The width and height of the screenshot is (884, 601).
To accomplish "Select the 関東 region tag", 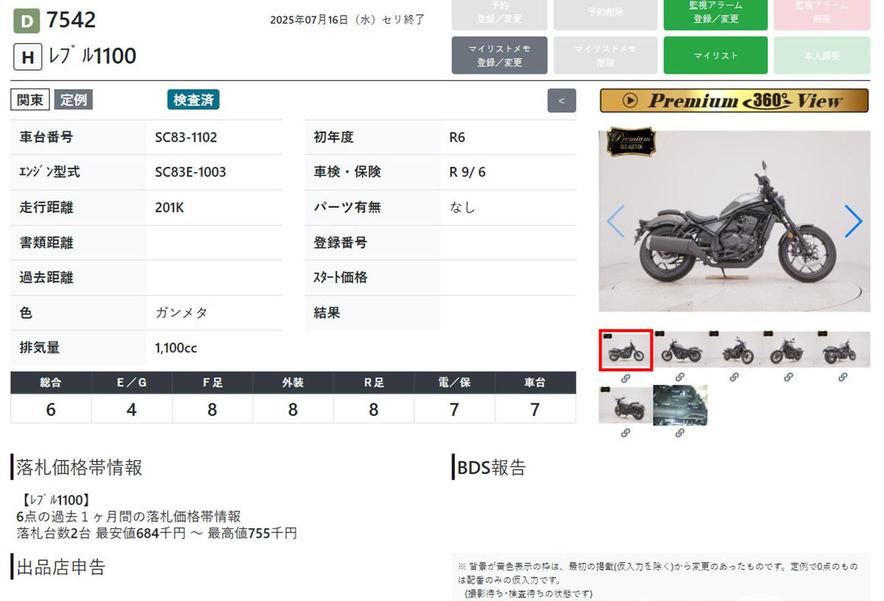I will click(x=30, y=100).
